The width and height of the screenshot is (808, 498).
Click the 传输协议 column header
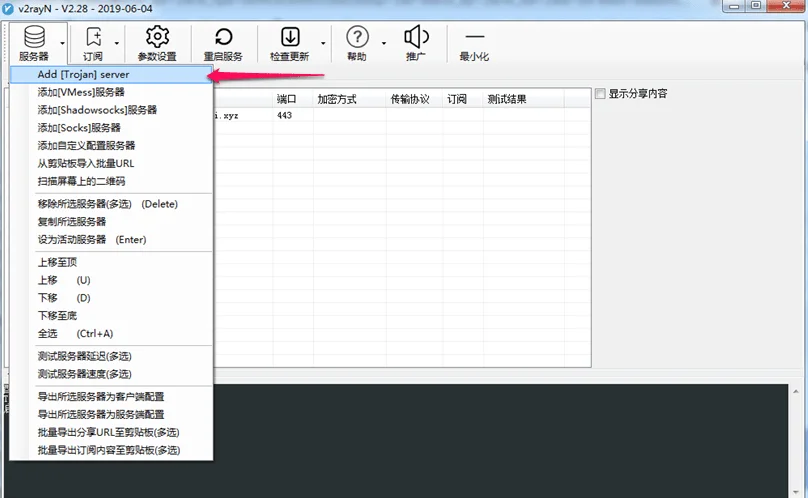click(414, 99)
